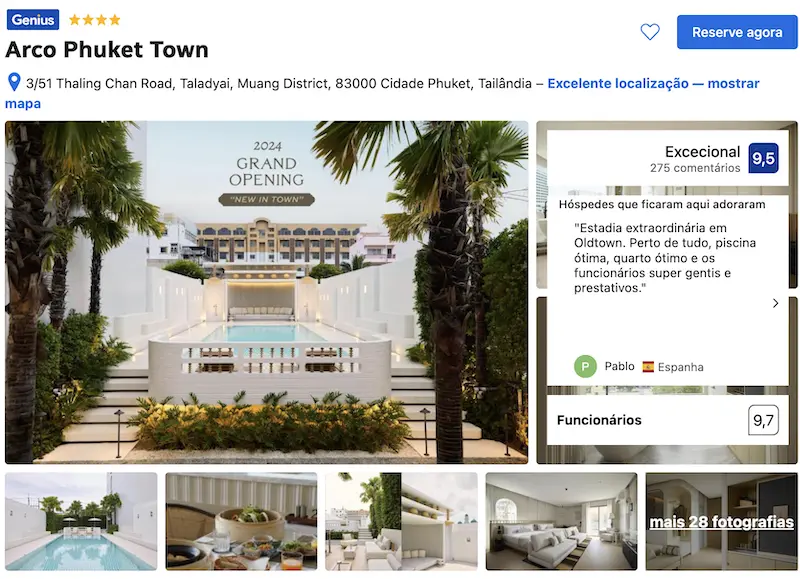
Task: Click the blue map pin location icon
Action: [x=14, y=82]
